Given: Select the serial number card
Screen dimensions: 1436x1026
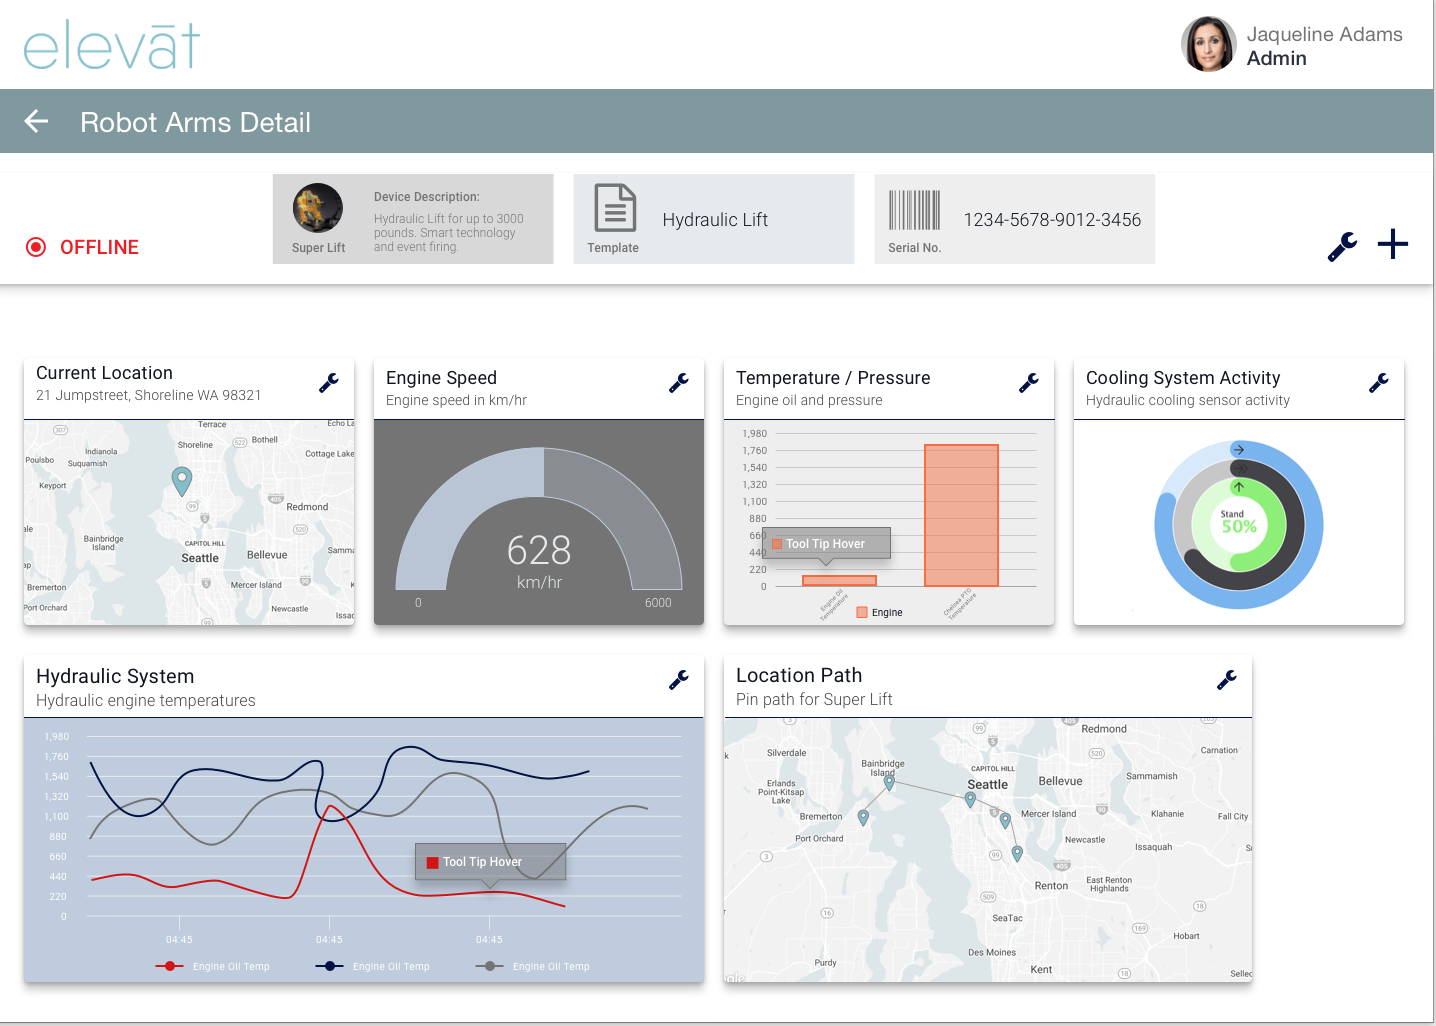Looking at the screenshot, I should coord(1014,219).
